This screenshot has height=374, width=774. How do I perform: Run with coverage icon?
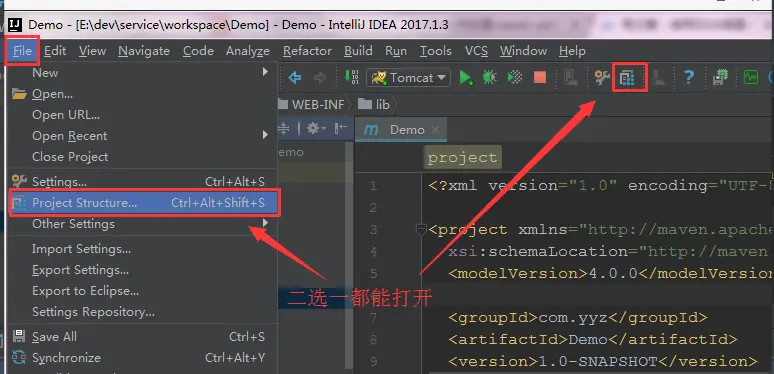515,77
